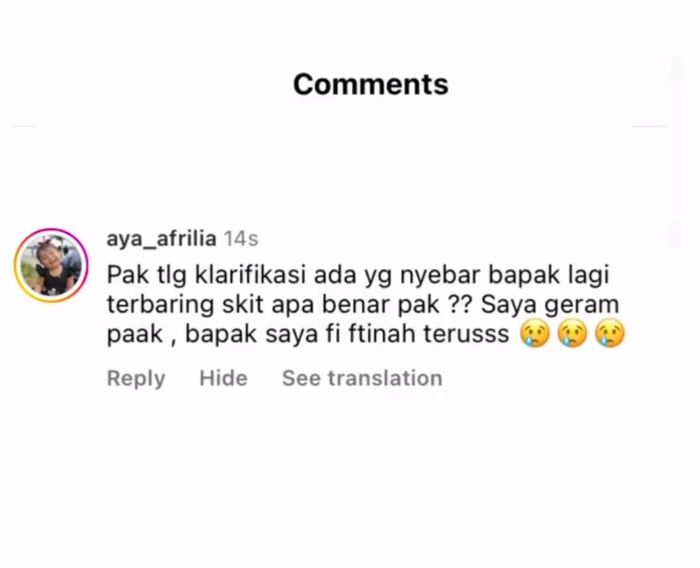Click the faint scrollbar on the right edge
This screenshot has width=700, height=568.
pyautogui.click(x=675, y=152)
